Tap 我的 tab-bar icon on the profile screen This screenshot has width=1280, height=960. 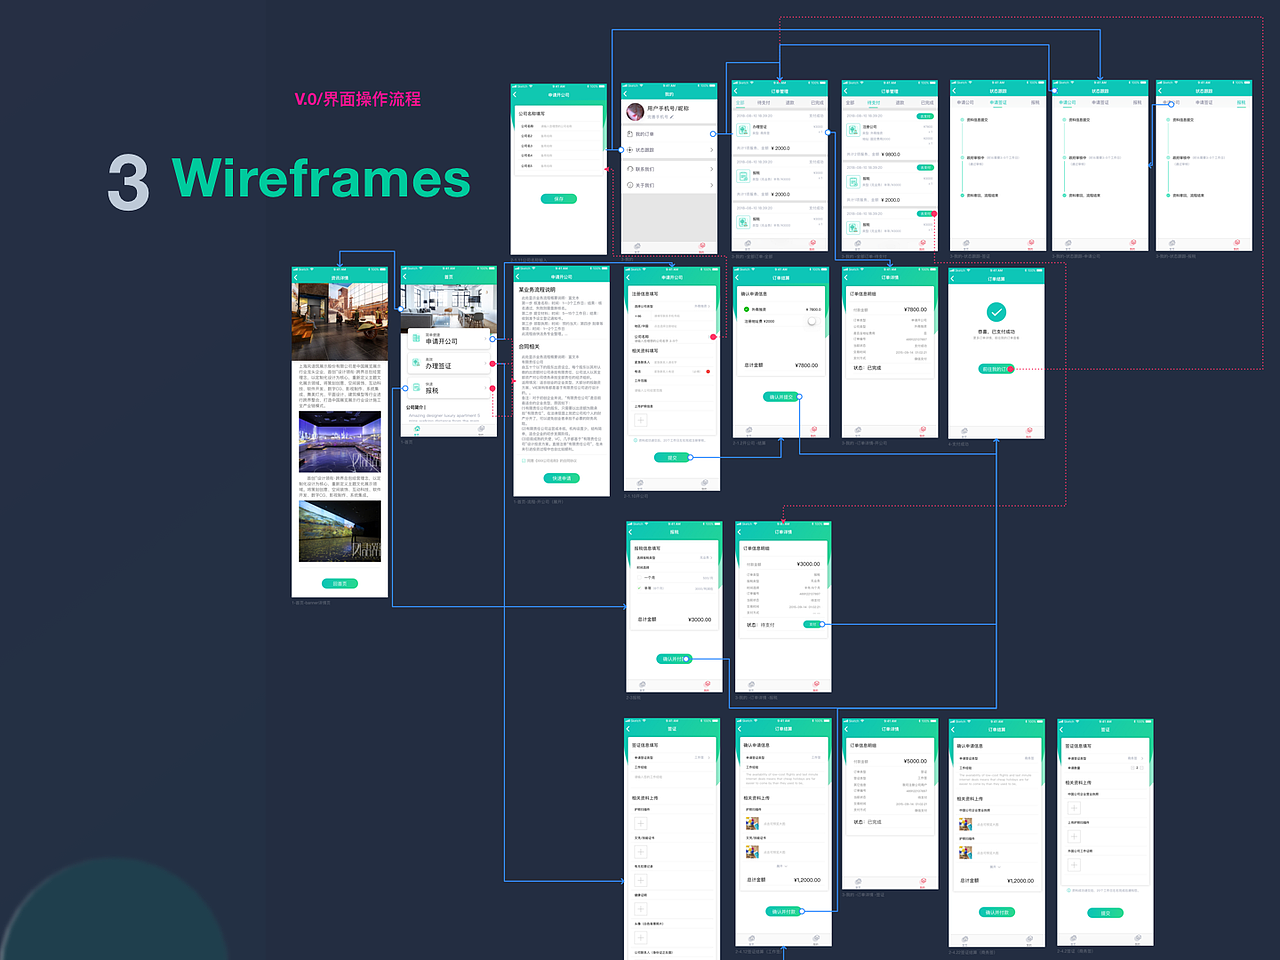[701, 246]
